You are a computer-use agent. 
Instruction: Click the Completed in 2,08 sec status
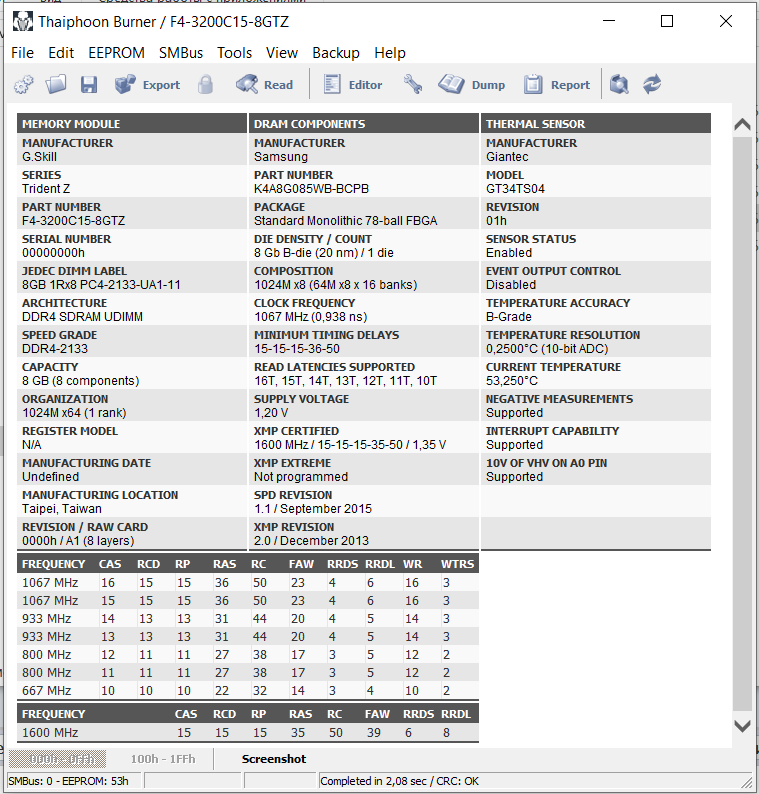pyautogui.click(x=399, y=781)
